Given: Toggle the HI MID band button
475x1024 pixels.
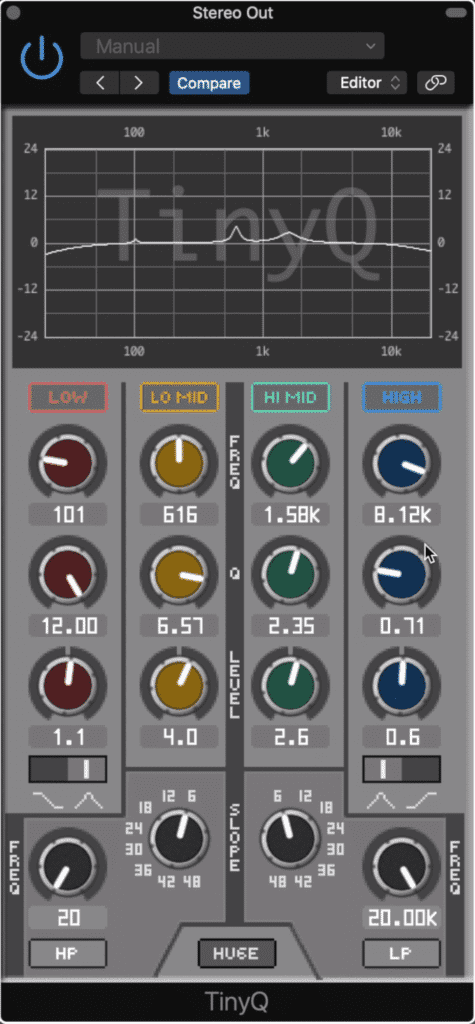Looking at the screenshot, I should 290,397.
